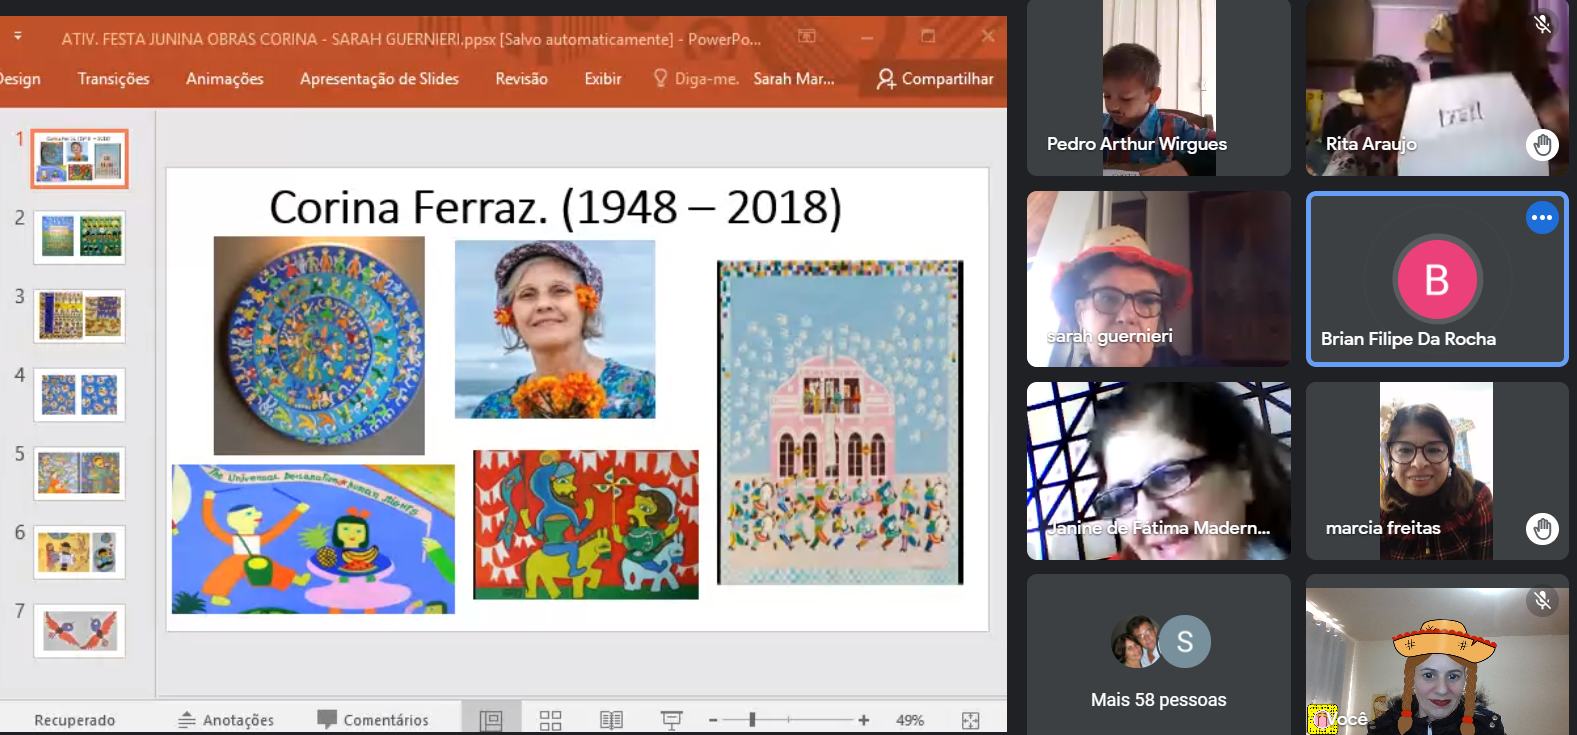Toggle the Comentários comments pane
1577x735 pixels.
(x=373, y=720)
